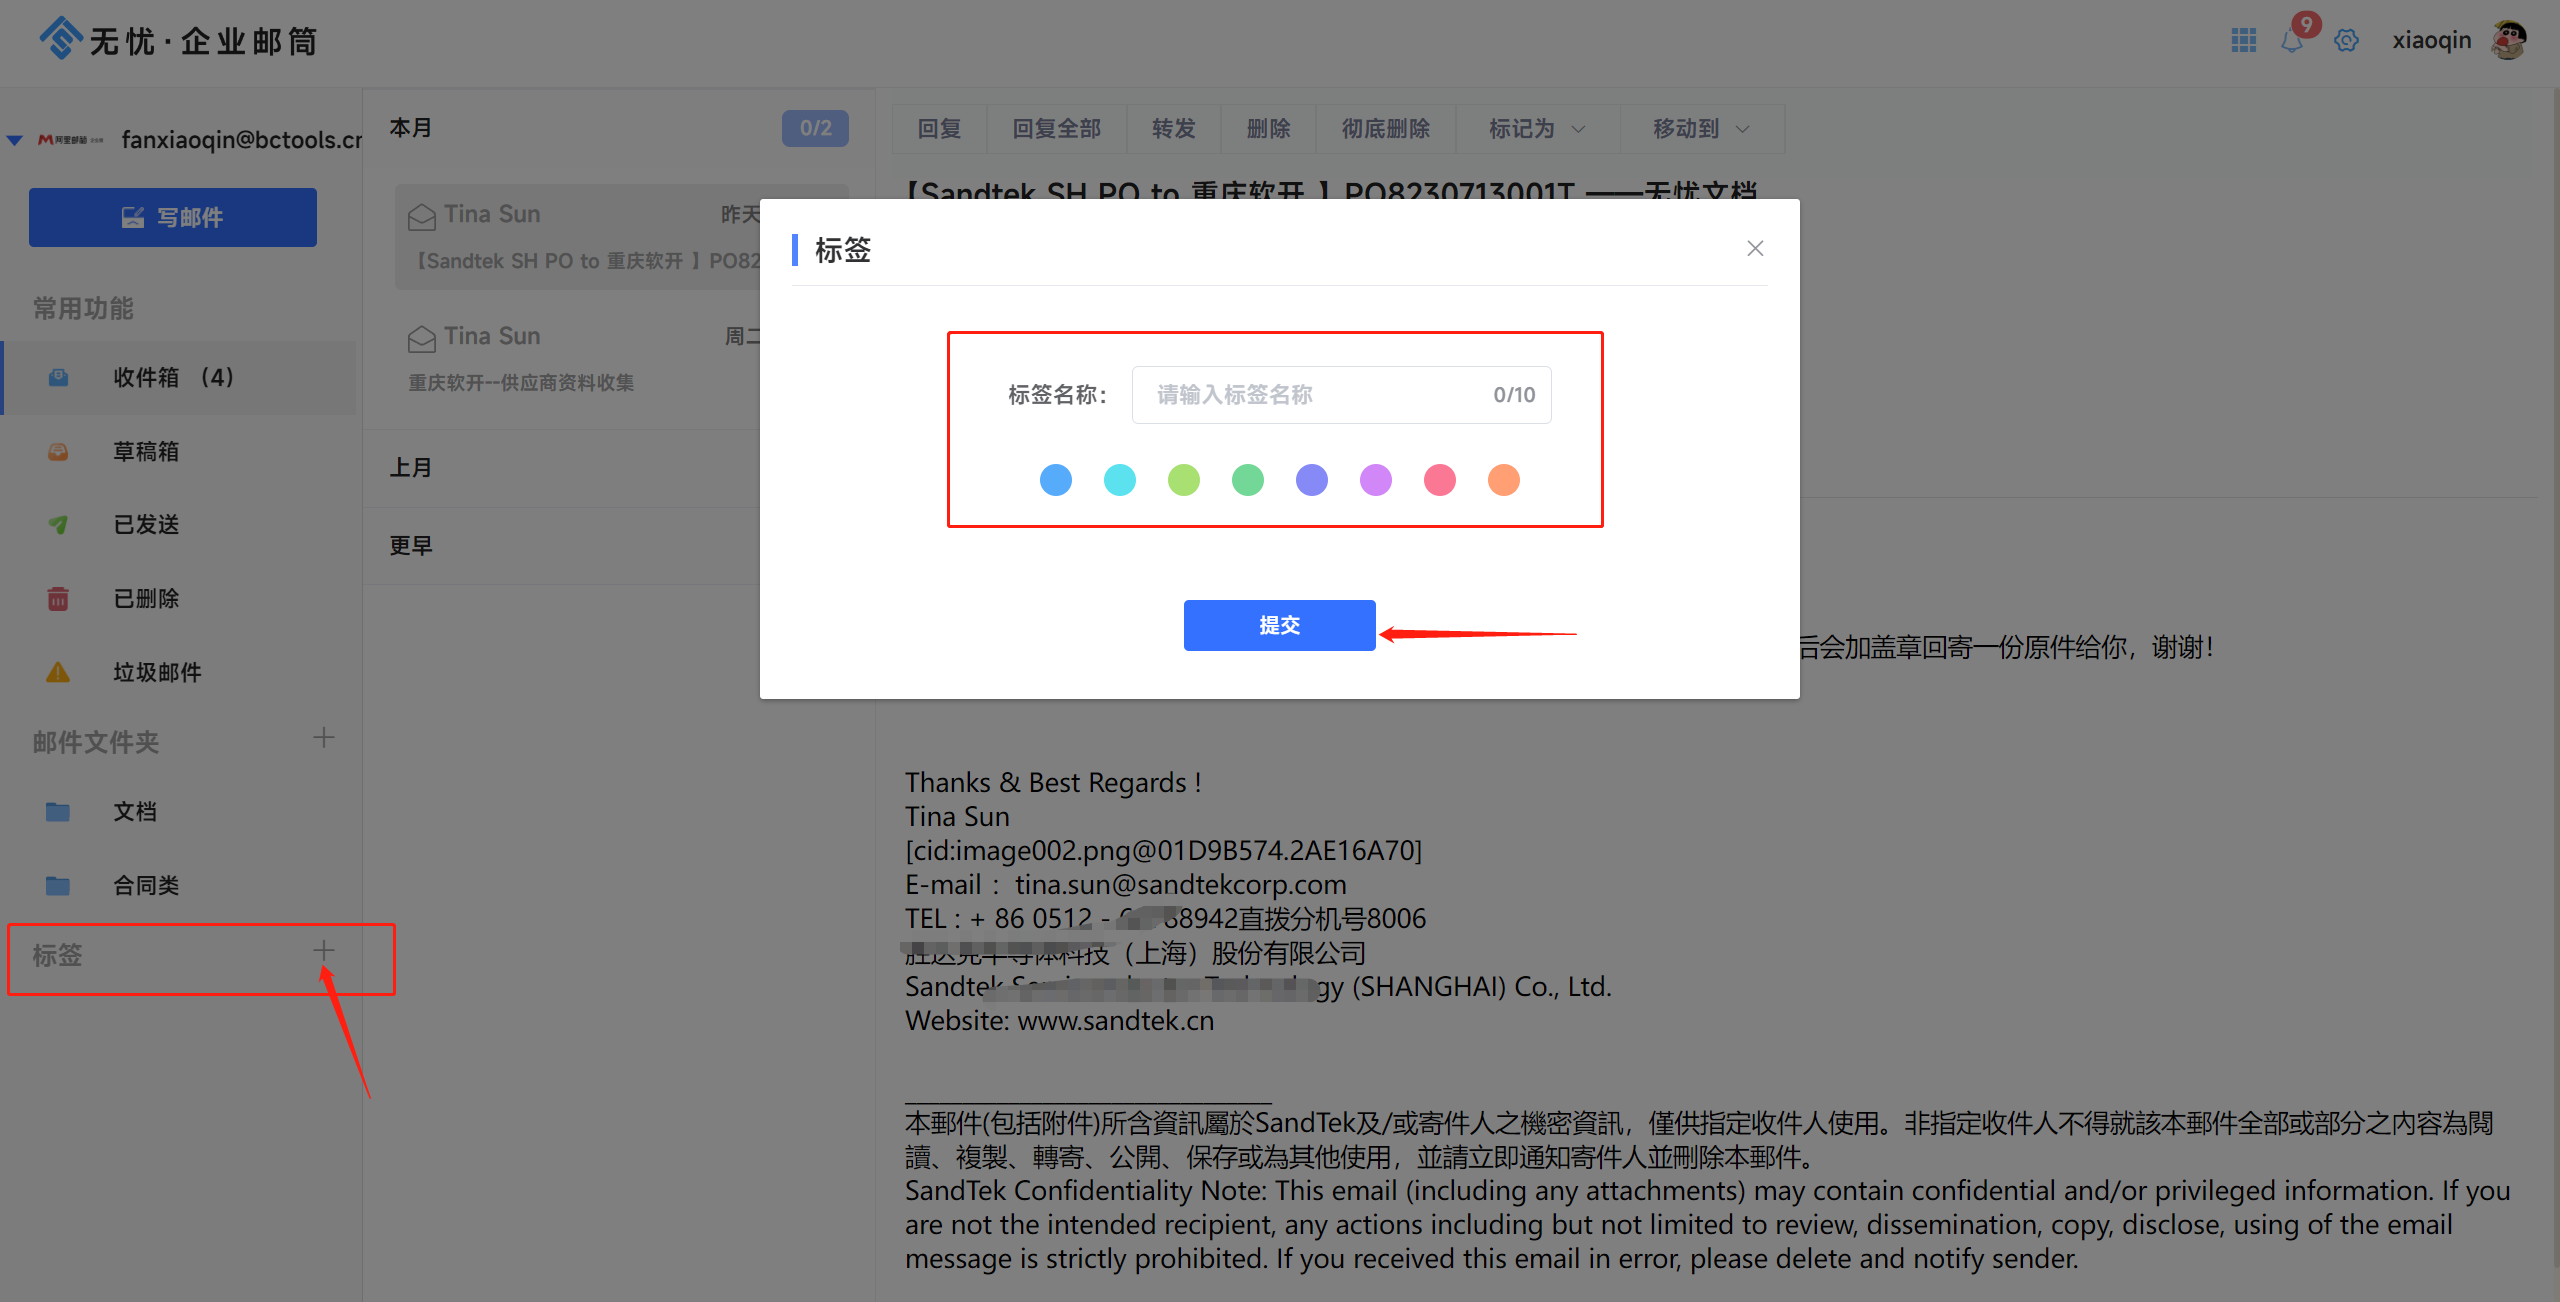The height and width of the screenshot is (1302, 2560).
Task: Expand the 标记为 dropdown
Action: click(1537, 129)
